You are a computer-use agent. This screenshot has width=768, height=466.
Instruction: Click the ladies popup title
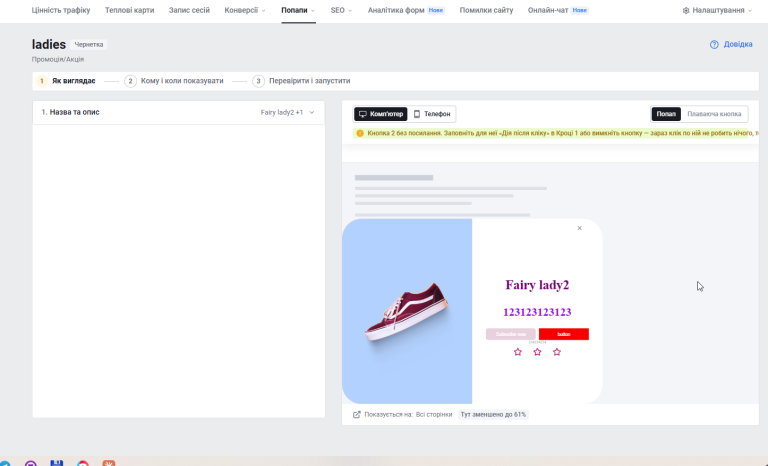[48, 45]
